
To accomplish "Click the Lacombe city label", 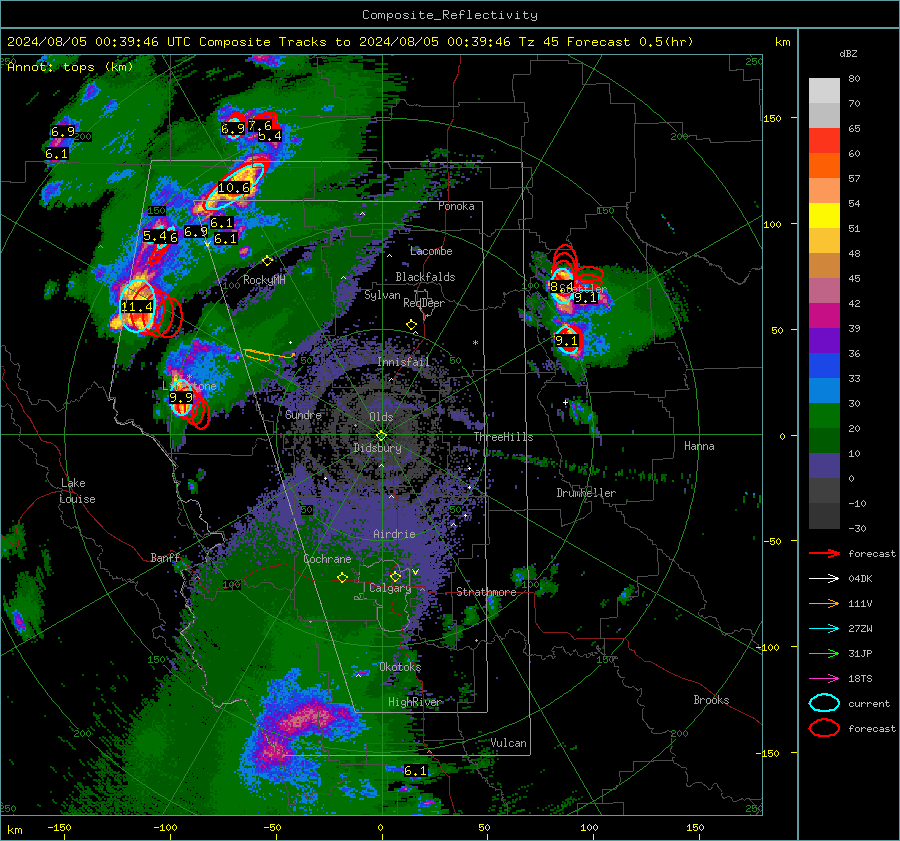I will click(x=431, y=251).
